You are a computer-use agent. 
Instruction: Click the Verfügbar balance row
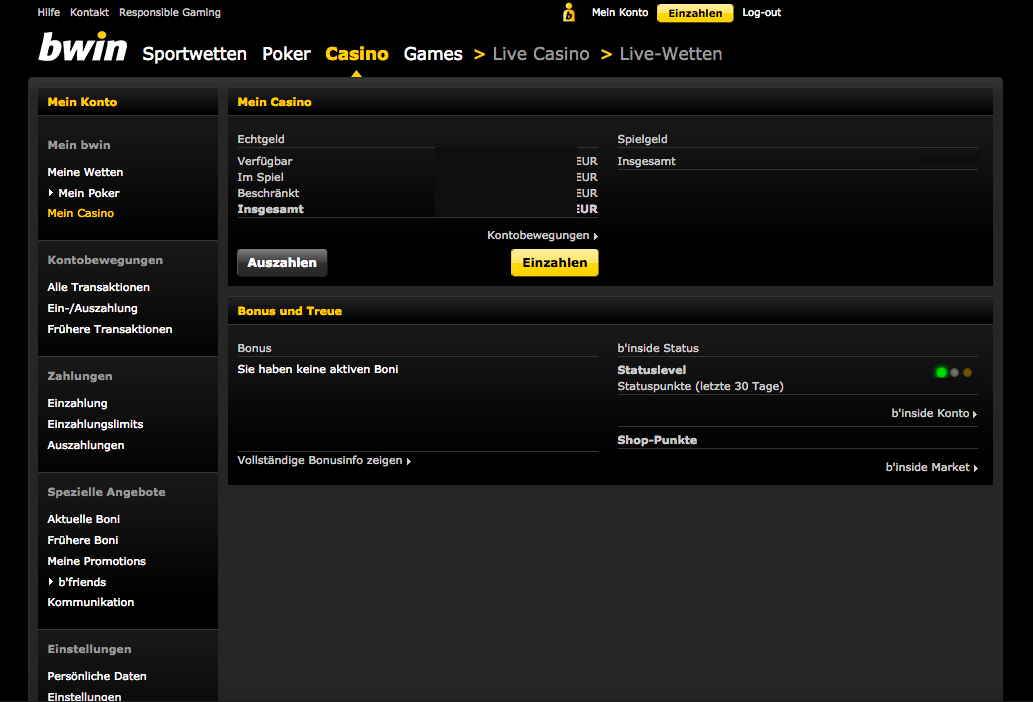coord(418,161)
